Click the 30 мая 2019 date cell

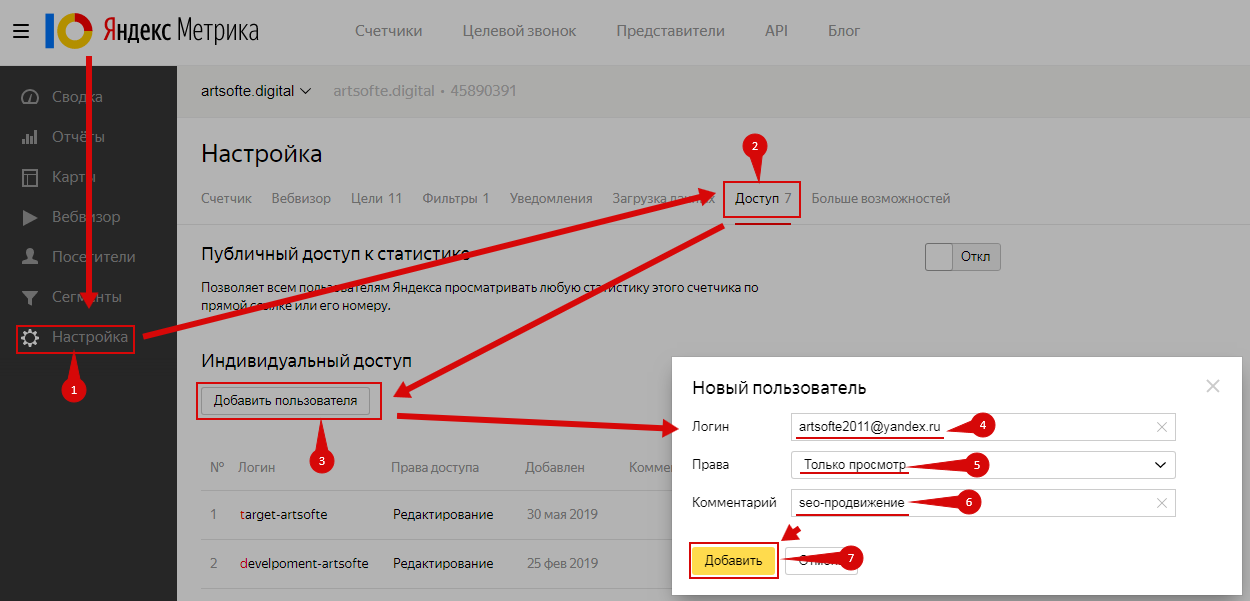[562, 514]
